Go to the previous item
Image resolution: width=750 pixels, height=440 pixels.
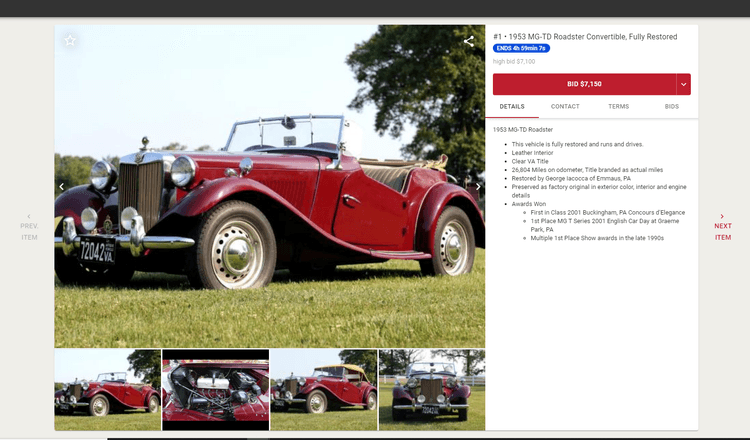click(x=29, y=227)
